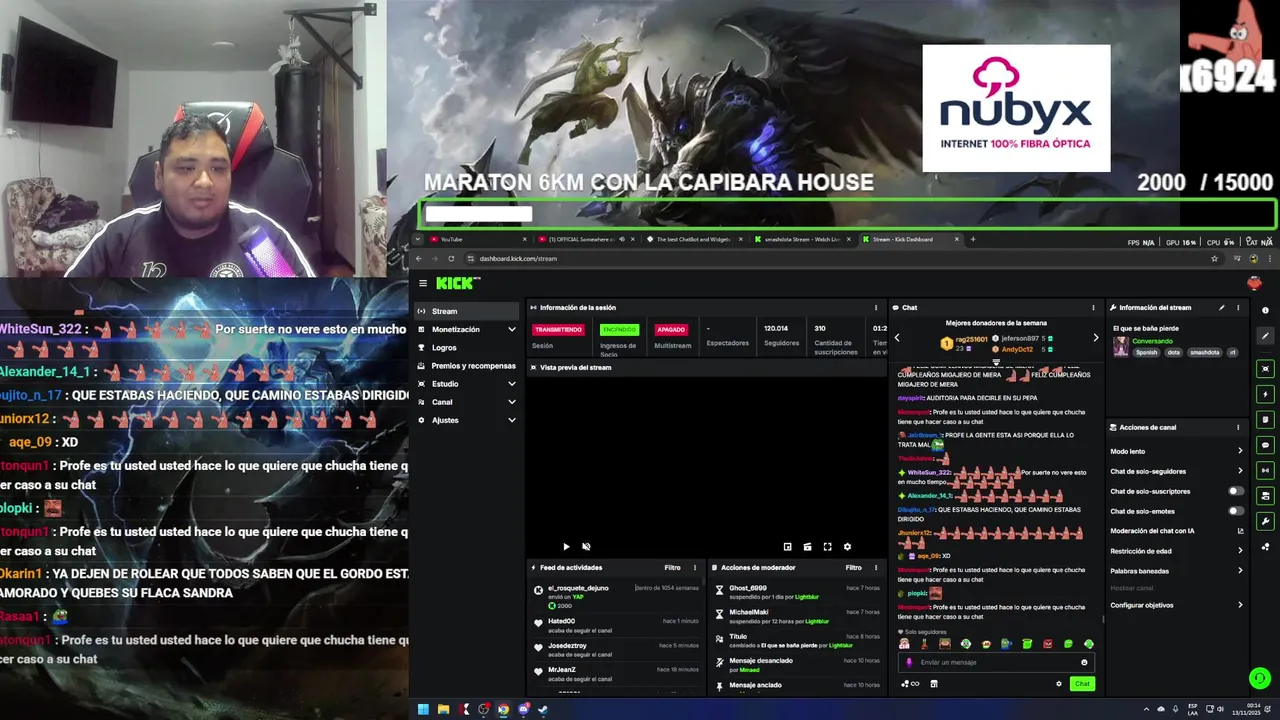The width and height of the screenshot is (1280, 720).
Task: Click the wrench sidebar icon
Action: click(x=1265, y=521)
